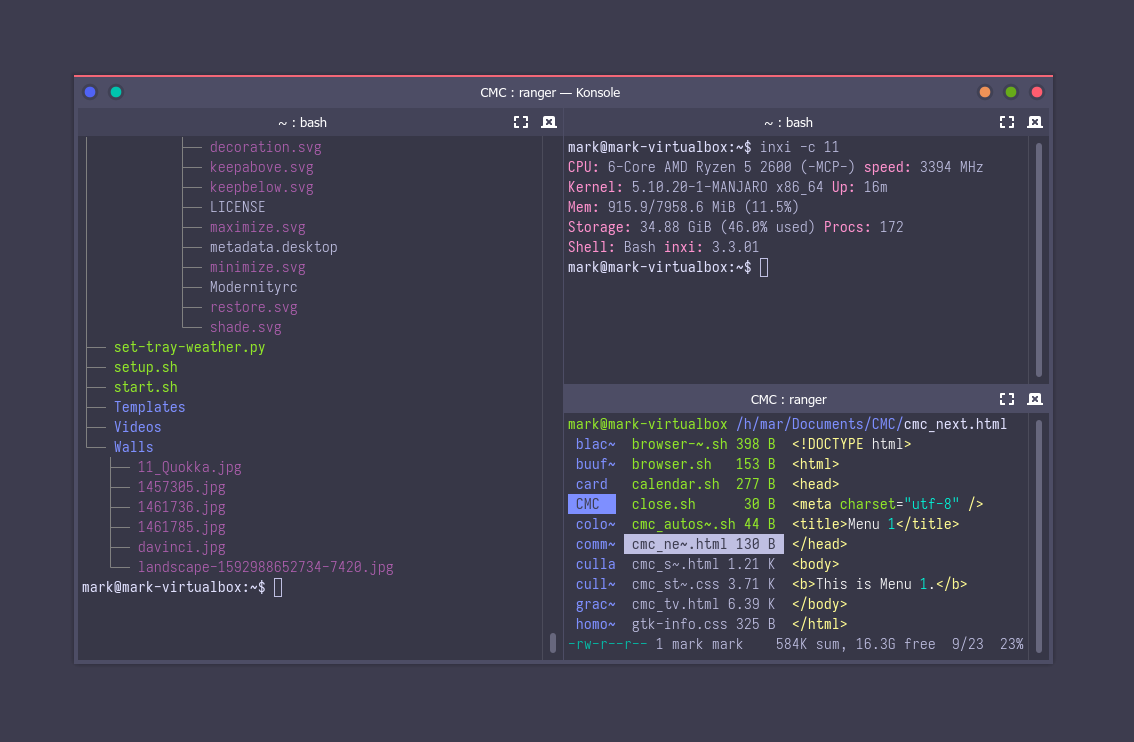The width and height of the screenshot is (1134, 742).
Task: Click landscape-1592988652734-7420.jpg in the tree
Action: point(265,568)
